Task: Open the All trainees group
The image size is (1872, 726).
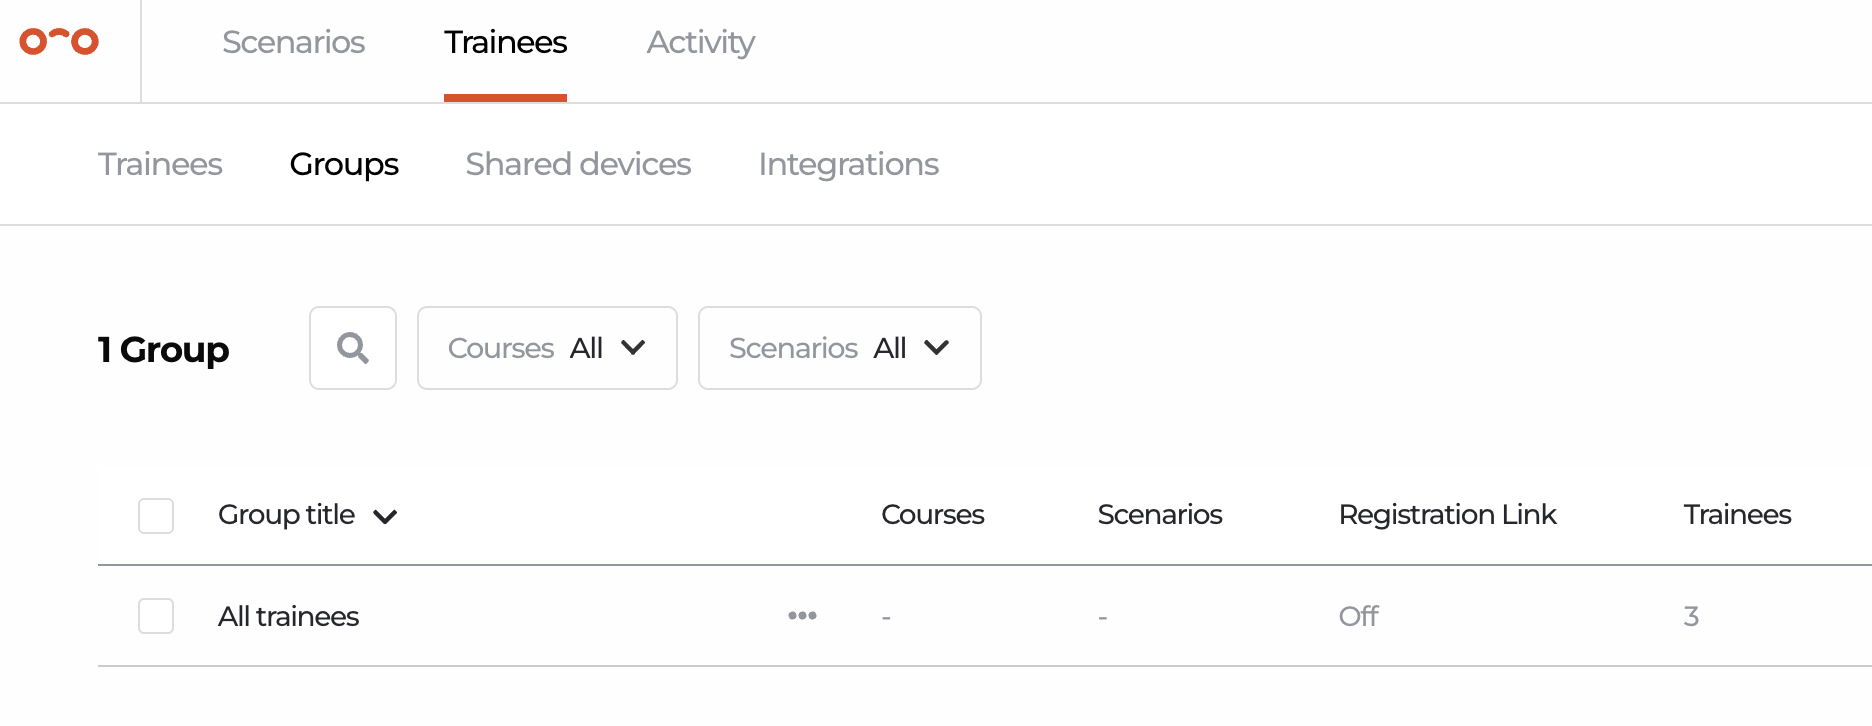Action: [288, 616]
